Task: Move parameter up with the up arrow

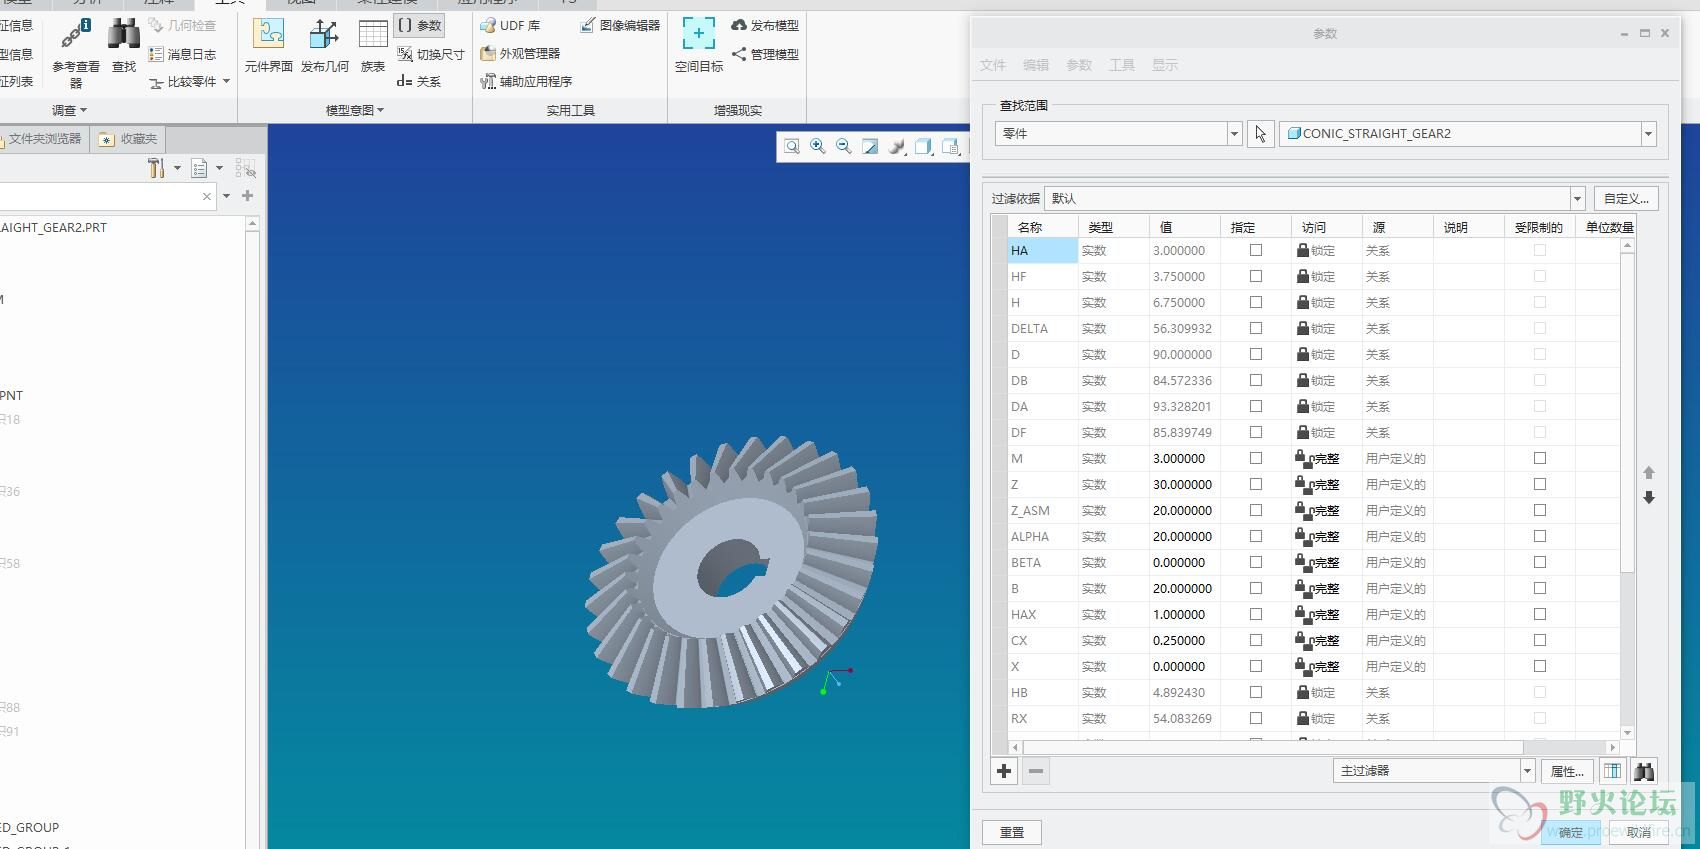Action: click(1649, 472)
